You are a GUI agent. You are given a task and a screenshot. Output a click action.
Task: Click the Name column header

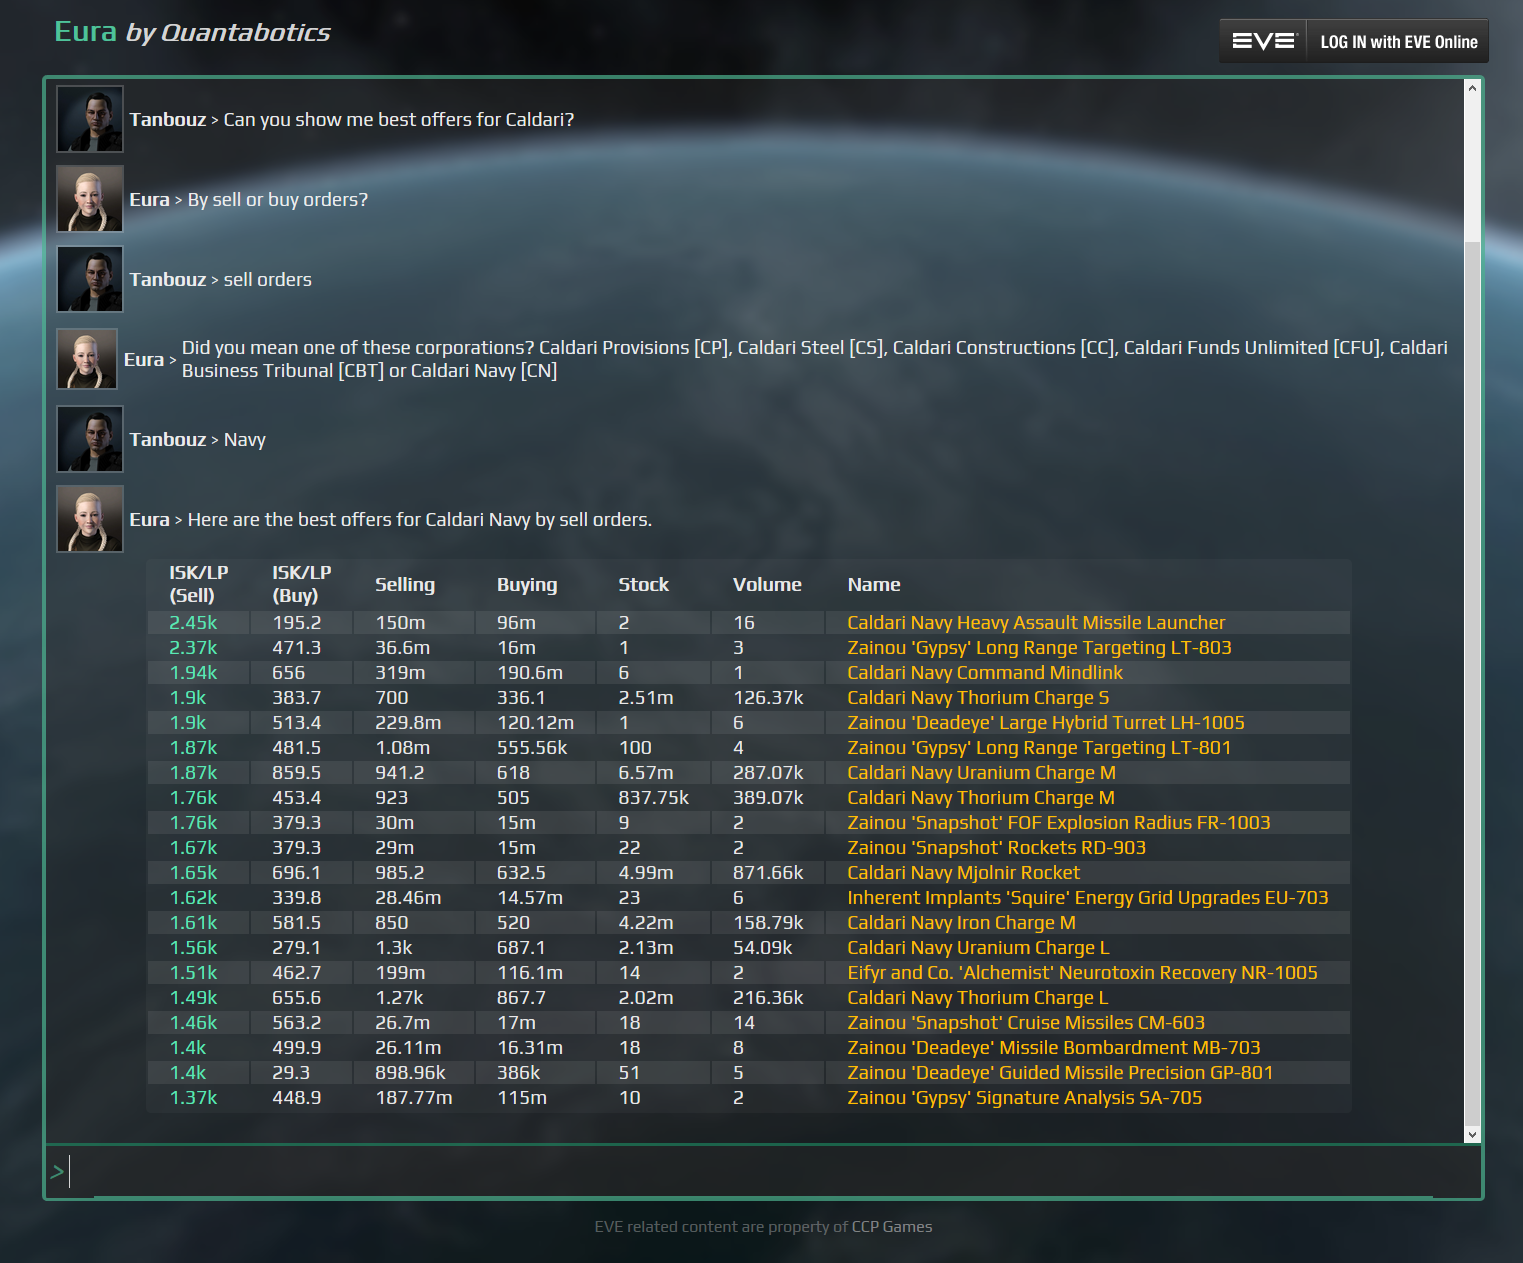click(874, 584)
